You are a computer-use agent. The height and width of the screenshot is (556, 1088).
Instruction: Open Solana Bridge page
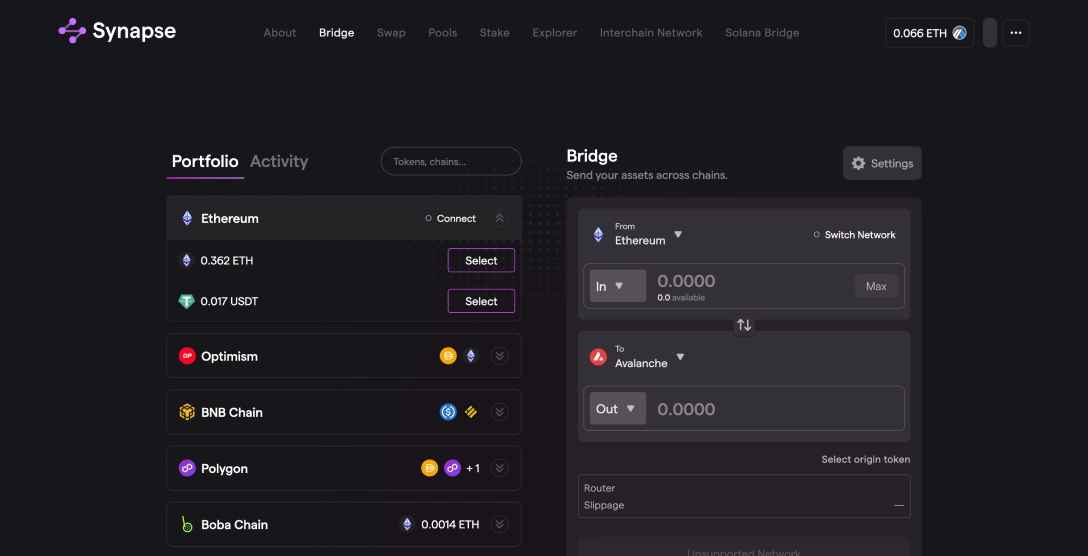pyautogui.click(x=762, y=33)
